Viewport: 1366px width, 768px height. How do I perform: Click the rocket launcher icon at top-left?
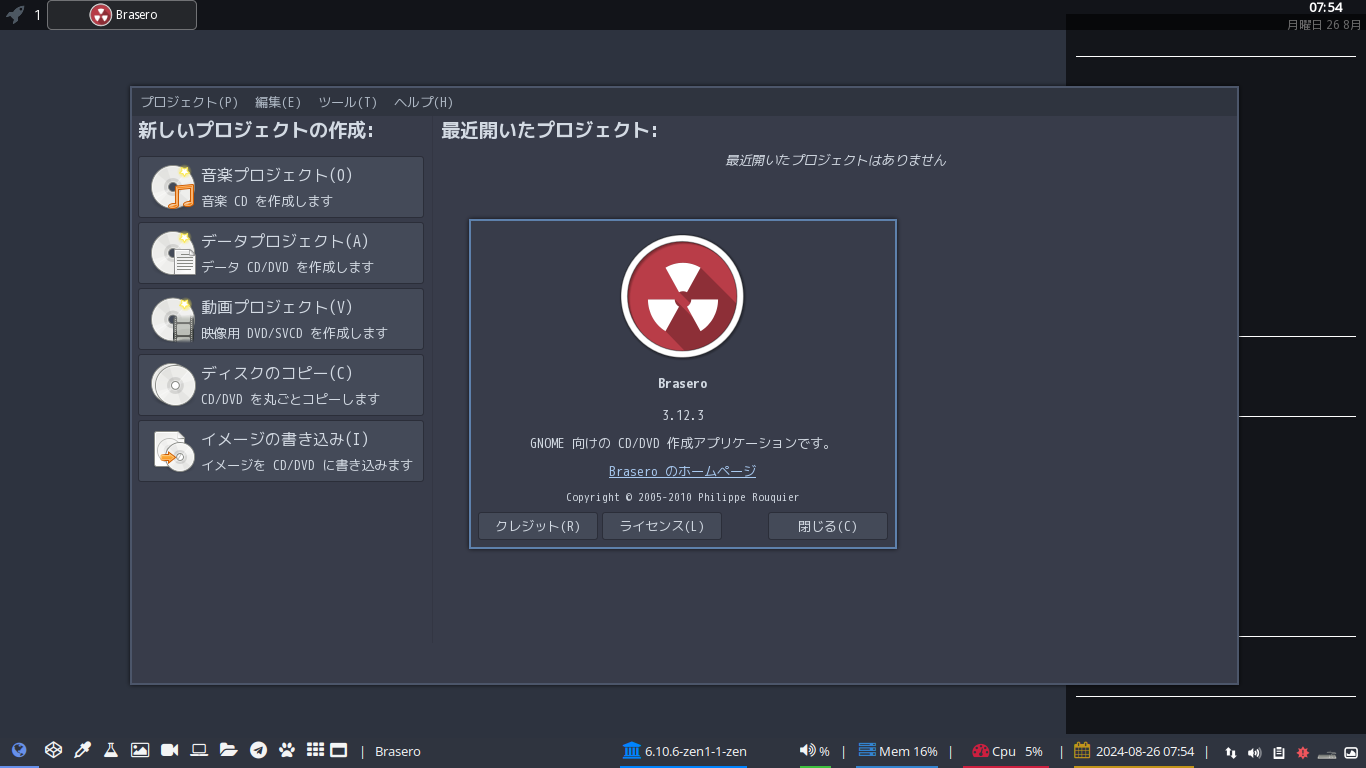pyautogui.click(x=15, y=15)
